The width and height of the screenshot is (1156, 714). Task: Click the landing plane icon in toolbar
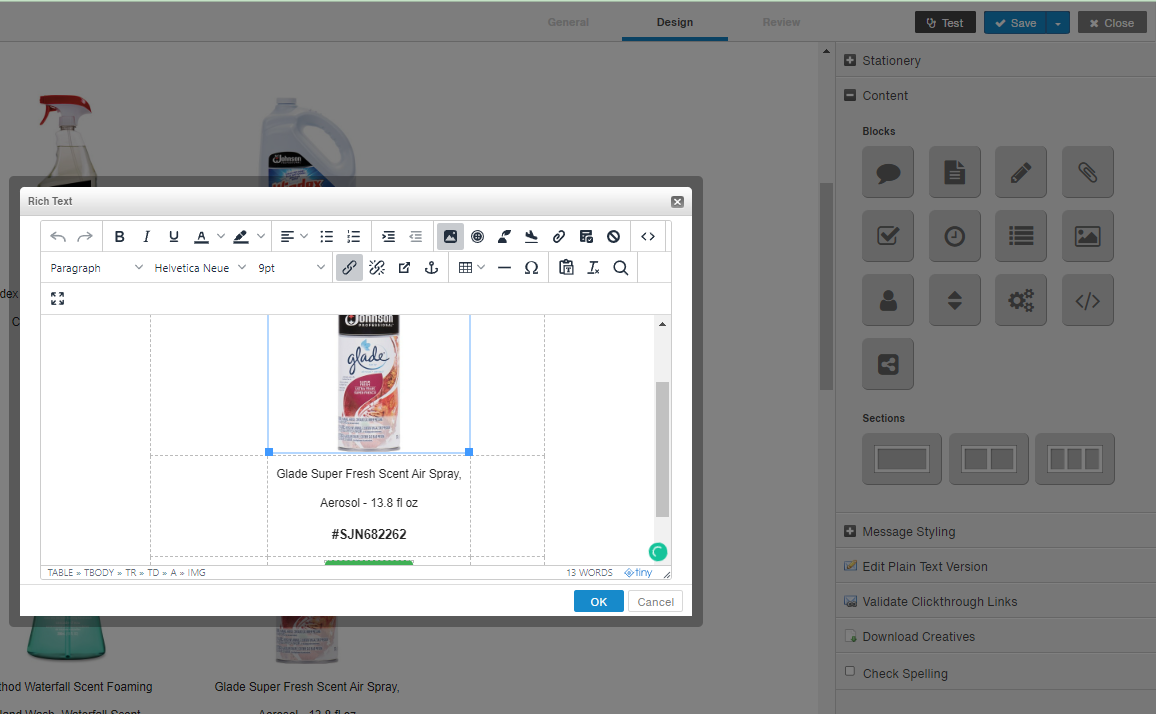click(532, 237)
